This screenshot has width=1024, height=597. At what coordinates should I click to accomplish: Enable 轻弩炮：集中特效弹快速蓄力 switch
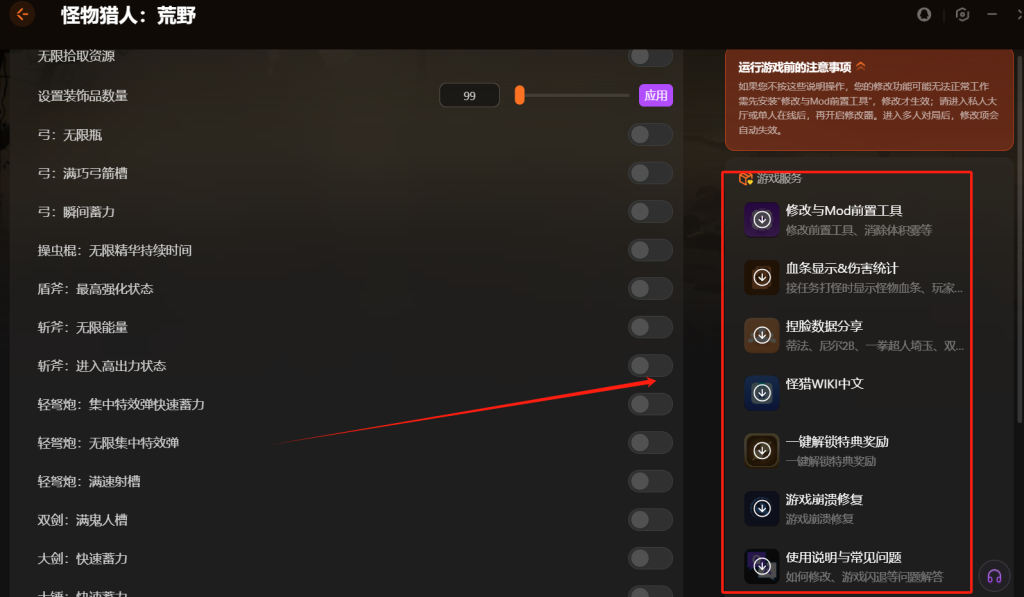coord(650,404)
